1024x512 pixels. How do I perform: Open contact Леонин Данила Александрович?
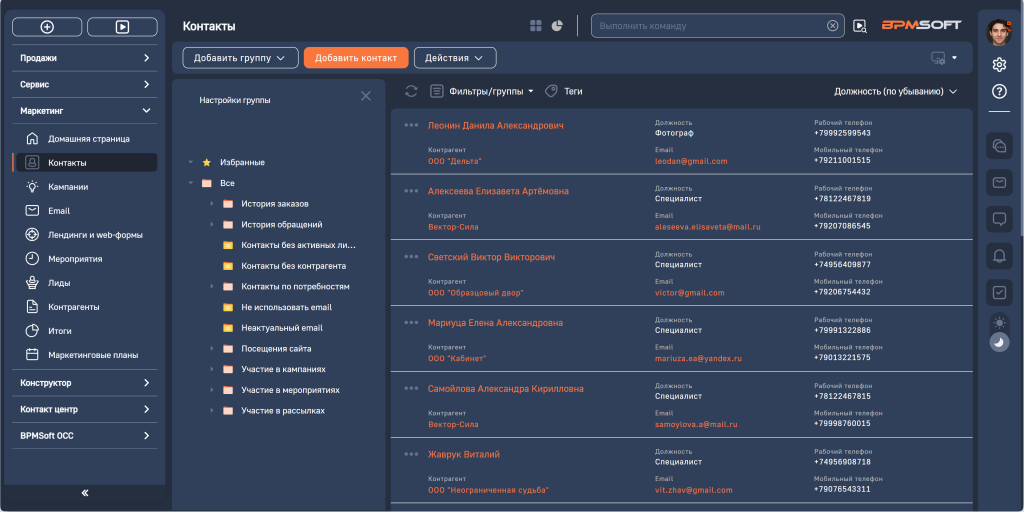[x=495, y=126]
